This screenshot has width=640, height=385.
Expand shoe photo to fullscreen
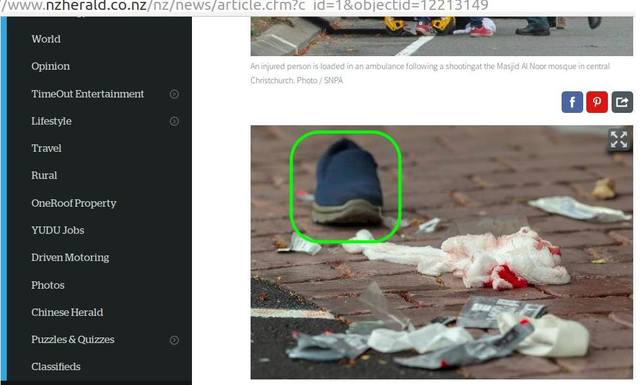618,140
